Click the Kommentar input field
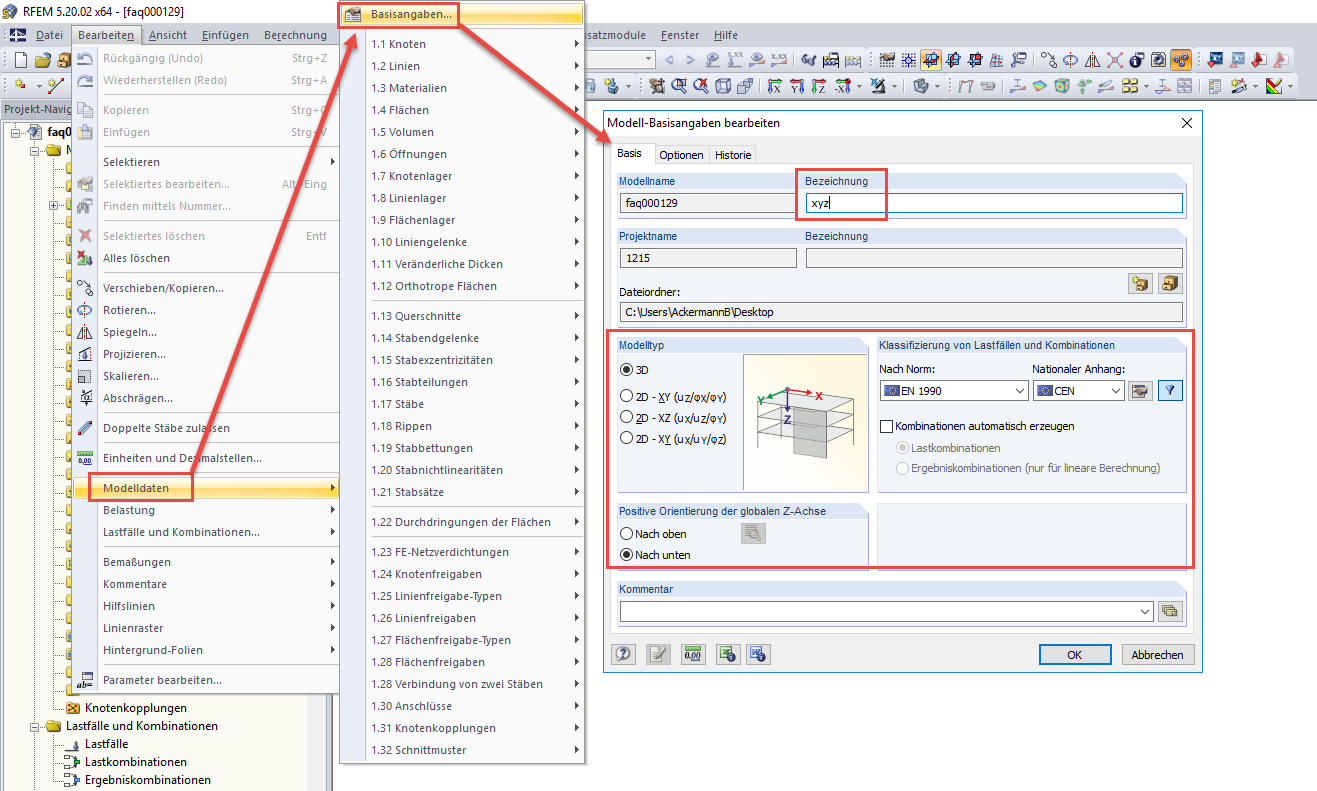Image resolution: width=1317 pixels, height=791 pixels. pyautogui.click(x=886, y=611)
